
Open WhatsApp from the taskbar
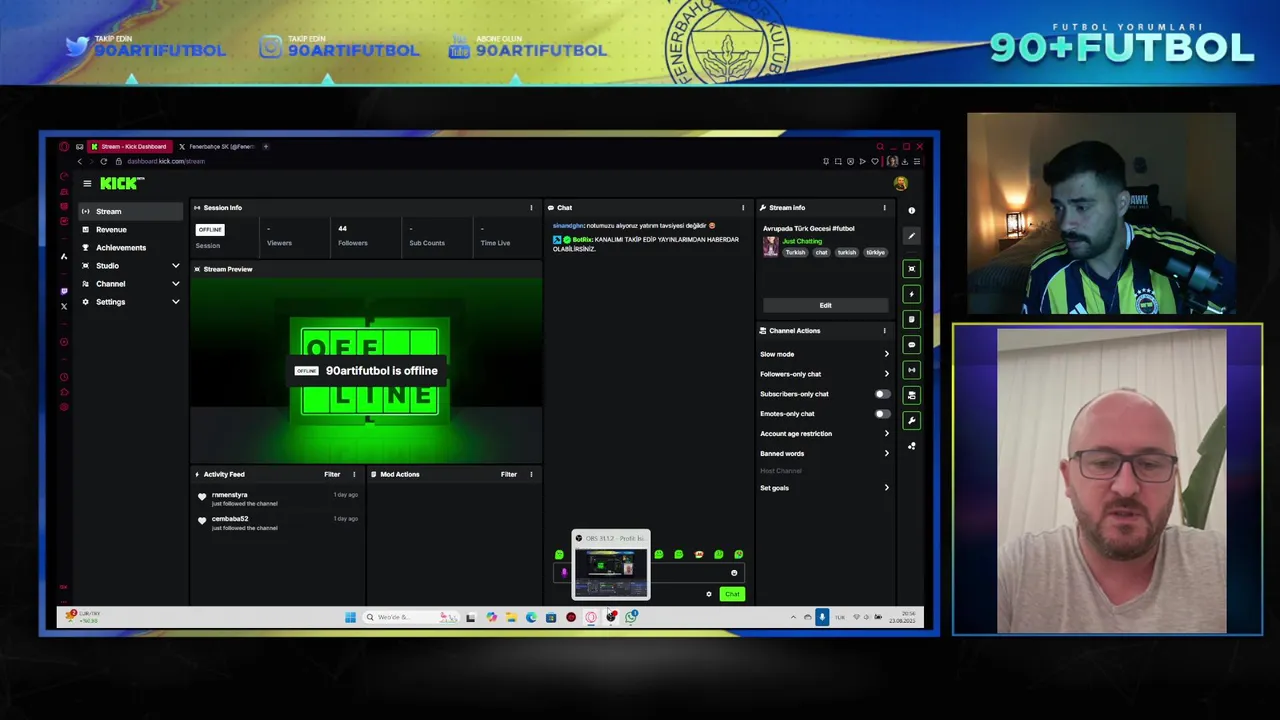tap(631, 617)
